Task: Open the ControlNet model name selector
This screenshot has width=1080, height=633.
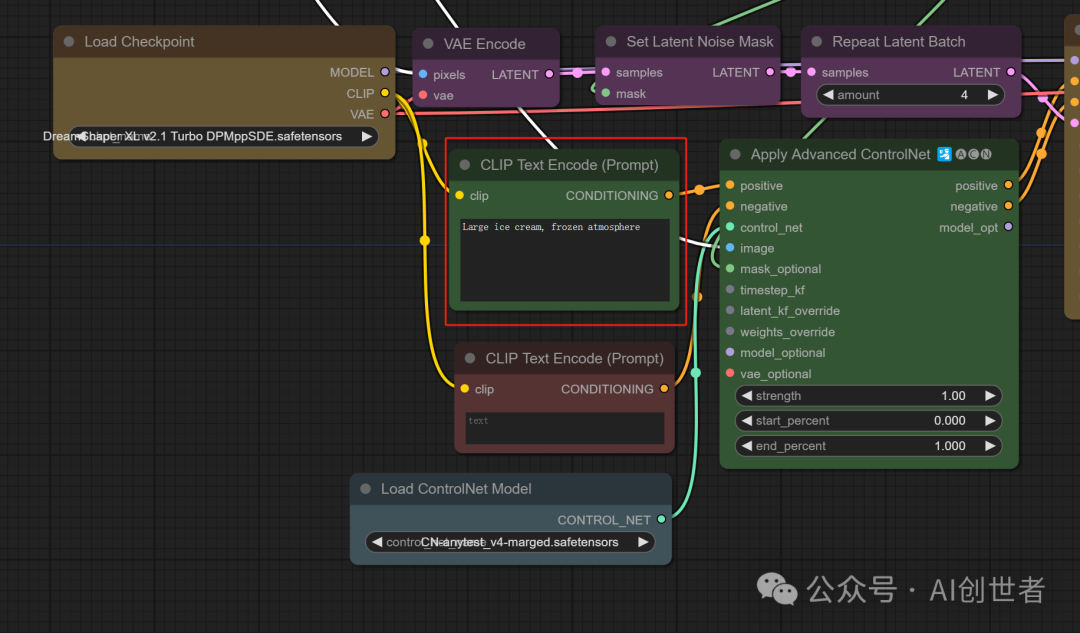Action: click(510, 542)
